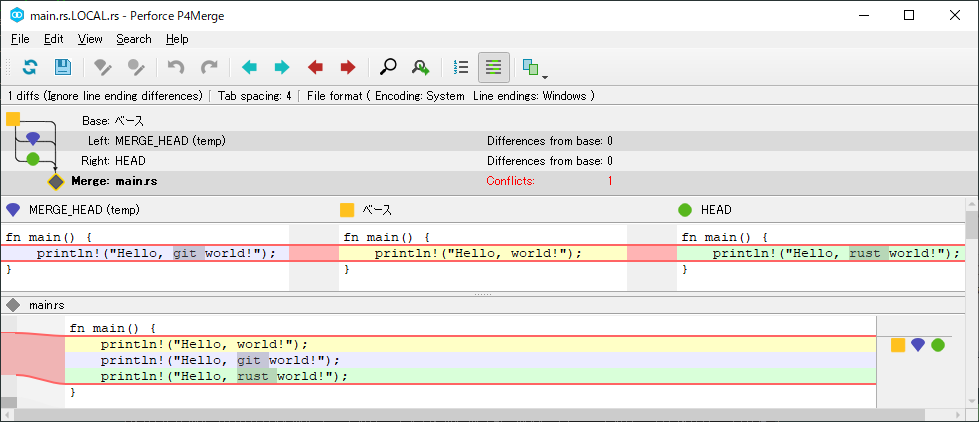Viewport: 979px width, 422px height.
Task: Click the 'Left: MERGE_HEAD (temp)' row
Action: tap(490, 141)
